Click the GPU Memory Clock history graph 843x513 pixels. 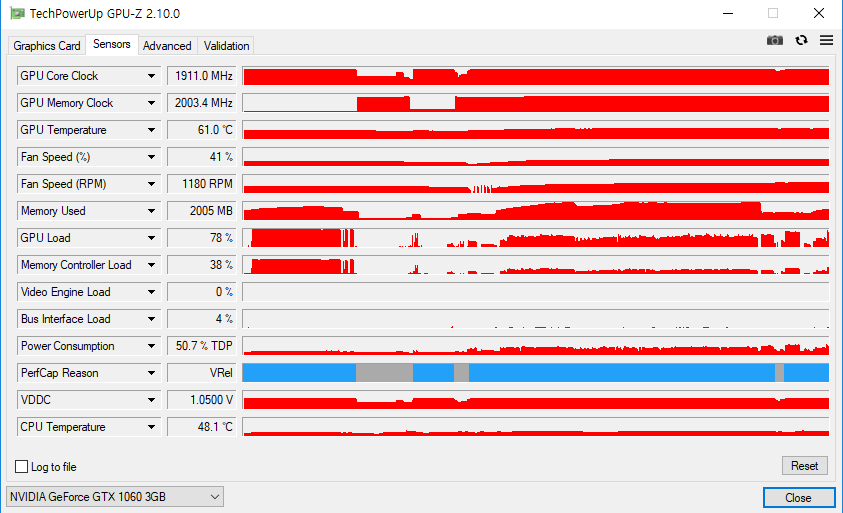[x=535, y=103]
